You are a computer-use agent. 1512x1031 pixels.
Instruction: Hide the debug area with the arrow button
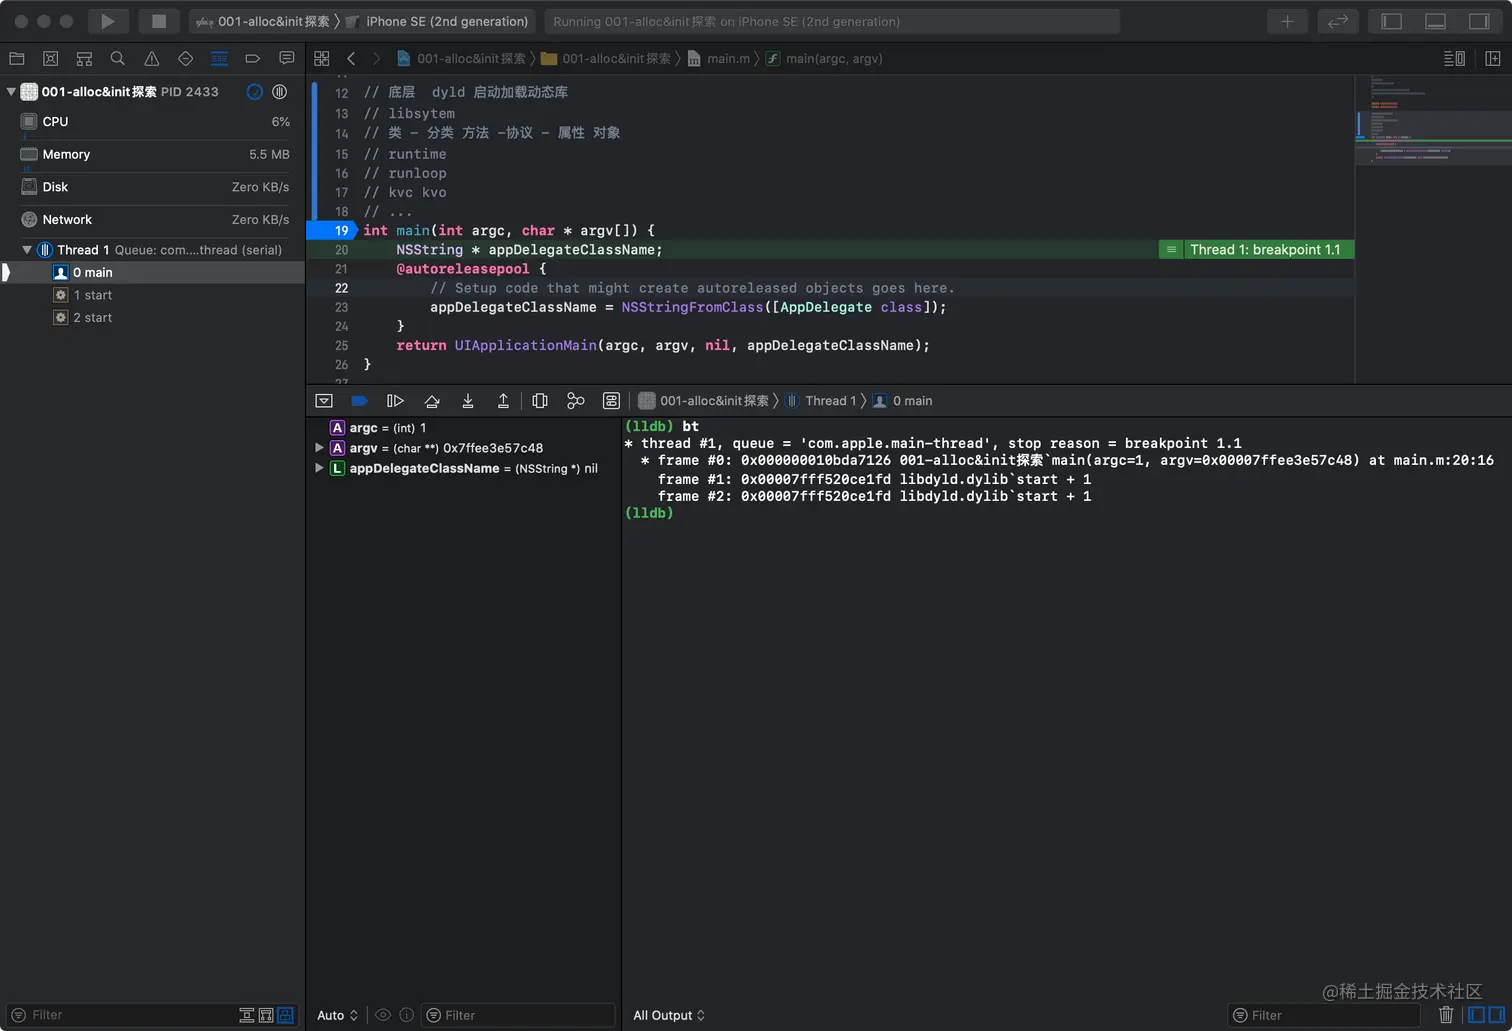tap(324, 401)
